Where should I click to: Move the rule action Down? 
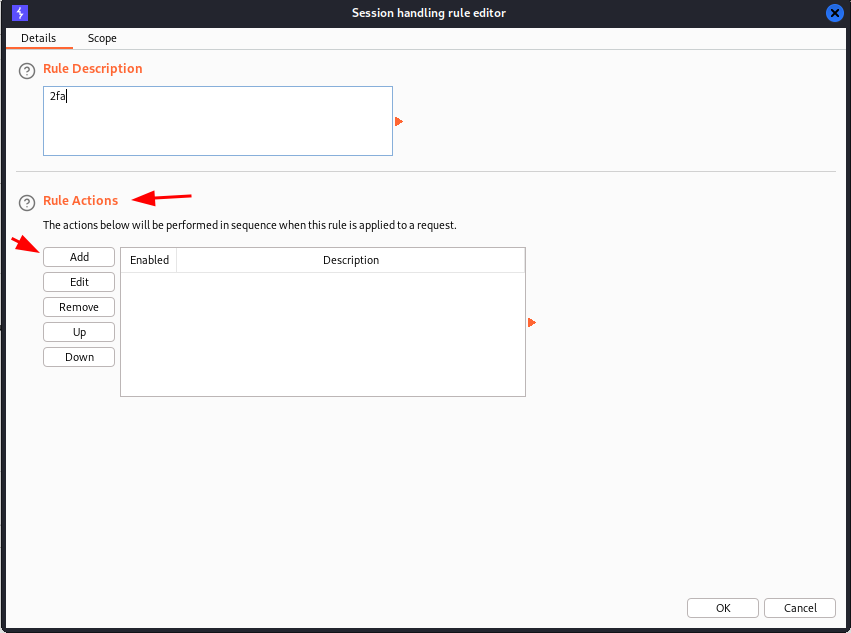tap(79, 357)
